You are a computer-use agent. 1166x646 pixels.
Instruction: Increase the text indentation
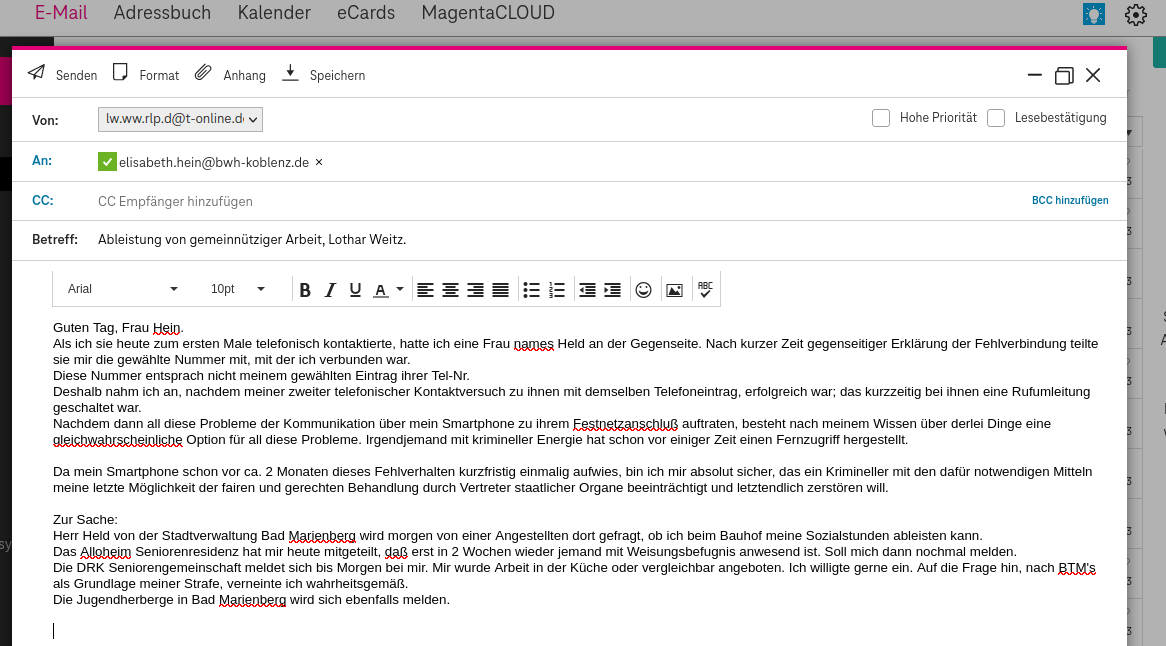tap(611, 290)
